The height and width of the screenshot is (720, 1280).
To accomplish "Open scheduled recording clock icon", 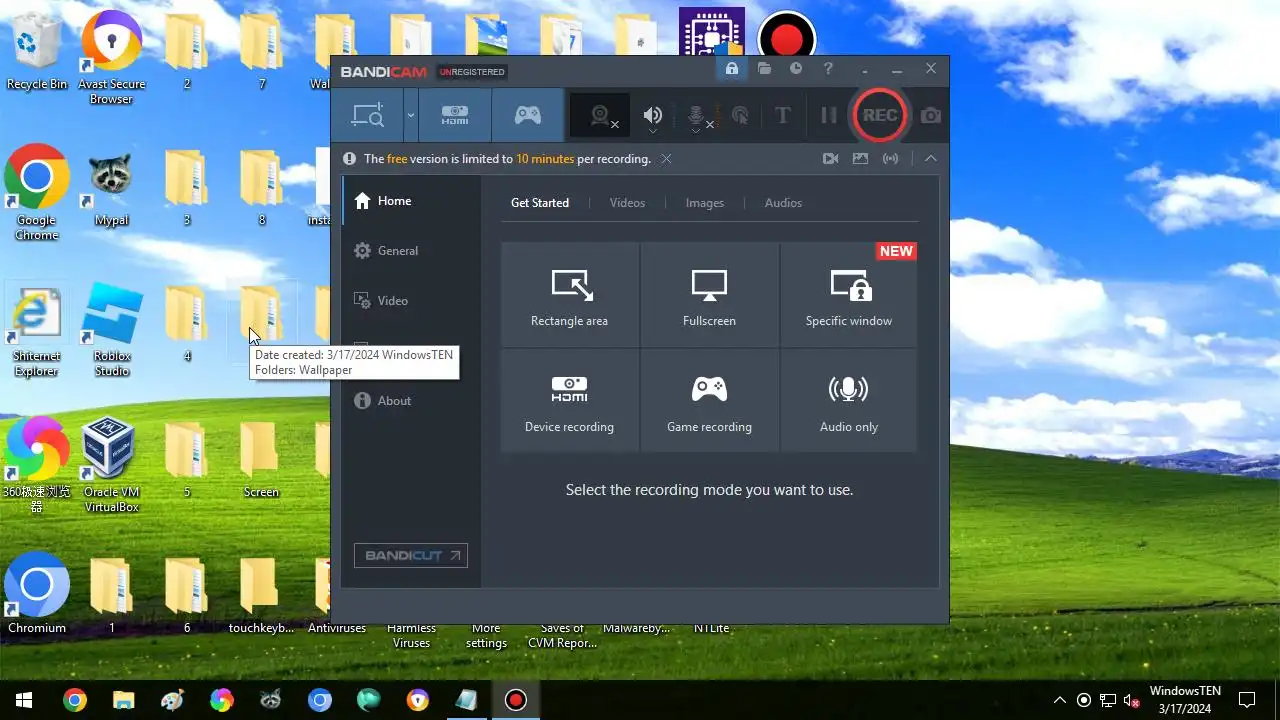I will [796, 69].
